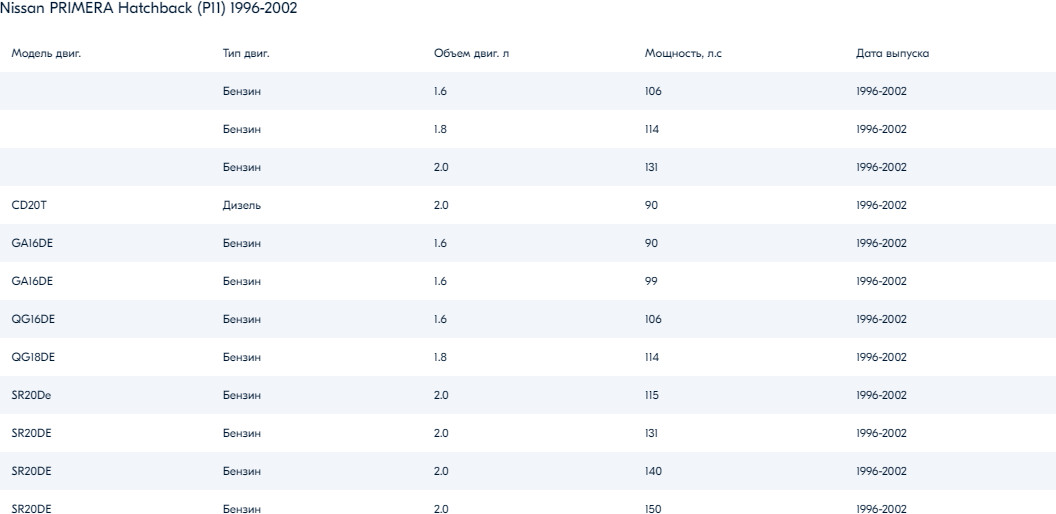Select the QG18DE engine model cell
This screenshot has width=1056, height=514.
pos(32,357)
